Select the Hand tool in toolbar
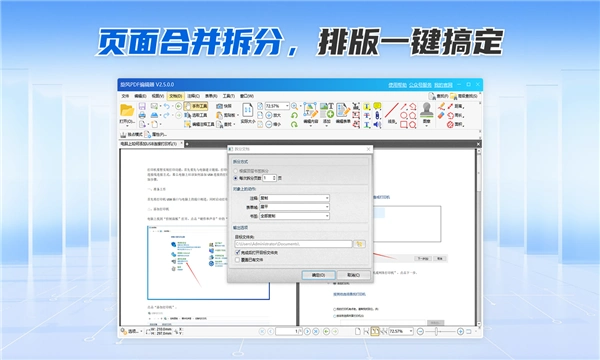This screenshot has height=360, width=600. coord(196,106)
